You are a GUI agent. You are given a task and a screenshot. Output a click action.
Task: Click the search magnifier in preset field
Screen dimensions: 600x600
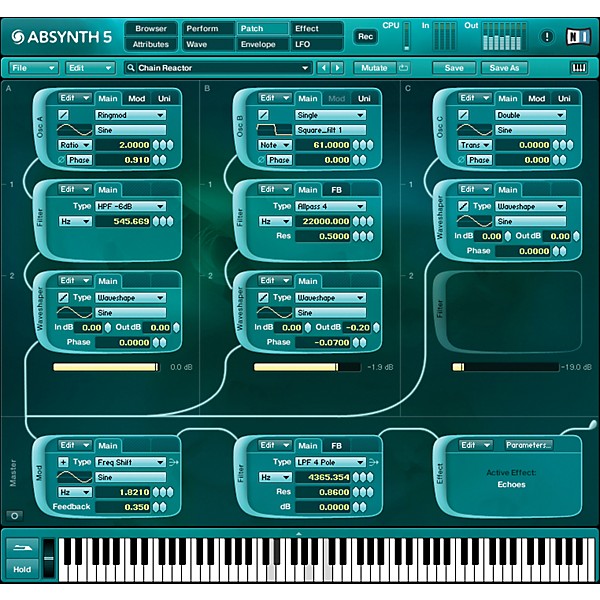pos(131,68)
